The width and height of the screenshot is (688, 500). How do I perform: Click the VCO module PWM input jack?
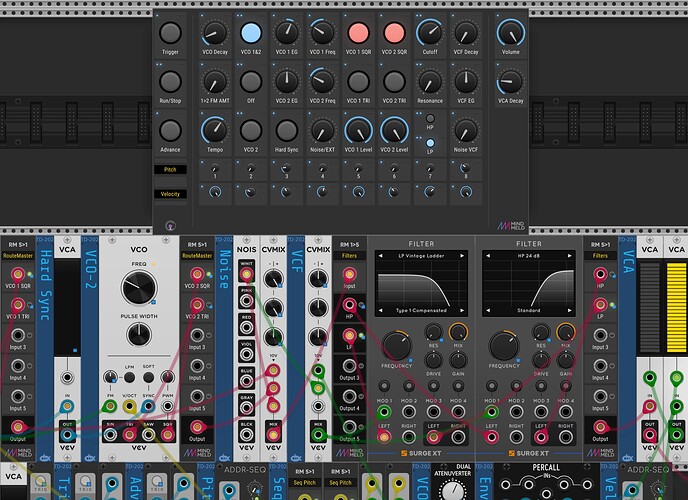(167, 406)
